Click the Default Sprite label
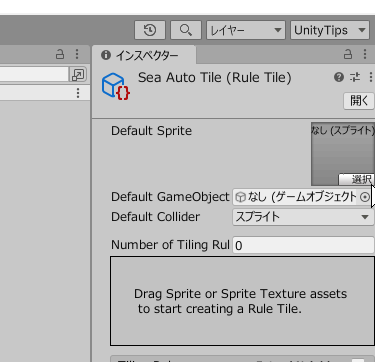375x362 pixels. click(151, 131)
